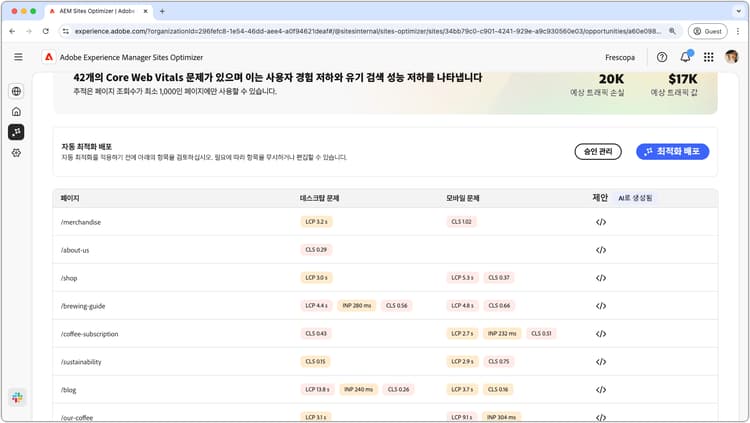Select the /shop page row
This screenshot has width=750, height=423.
(385, 278)
